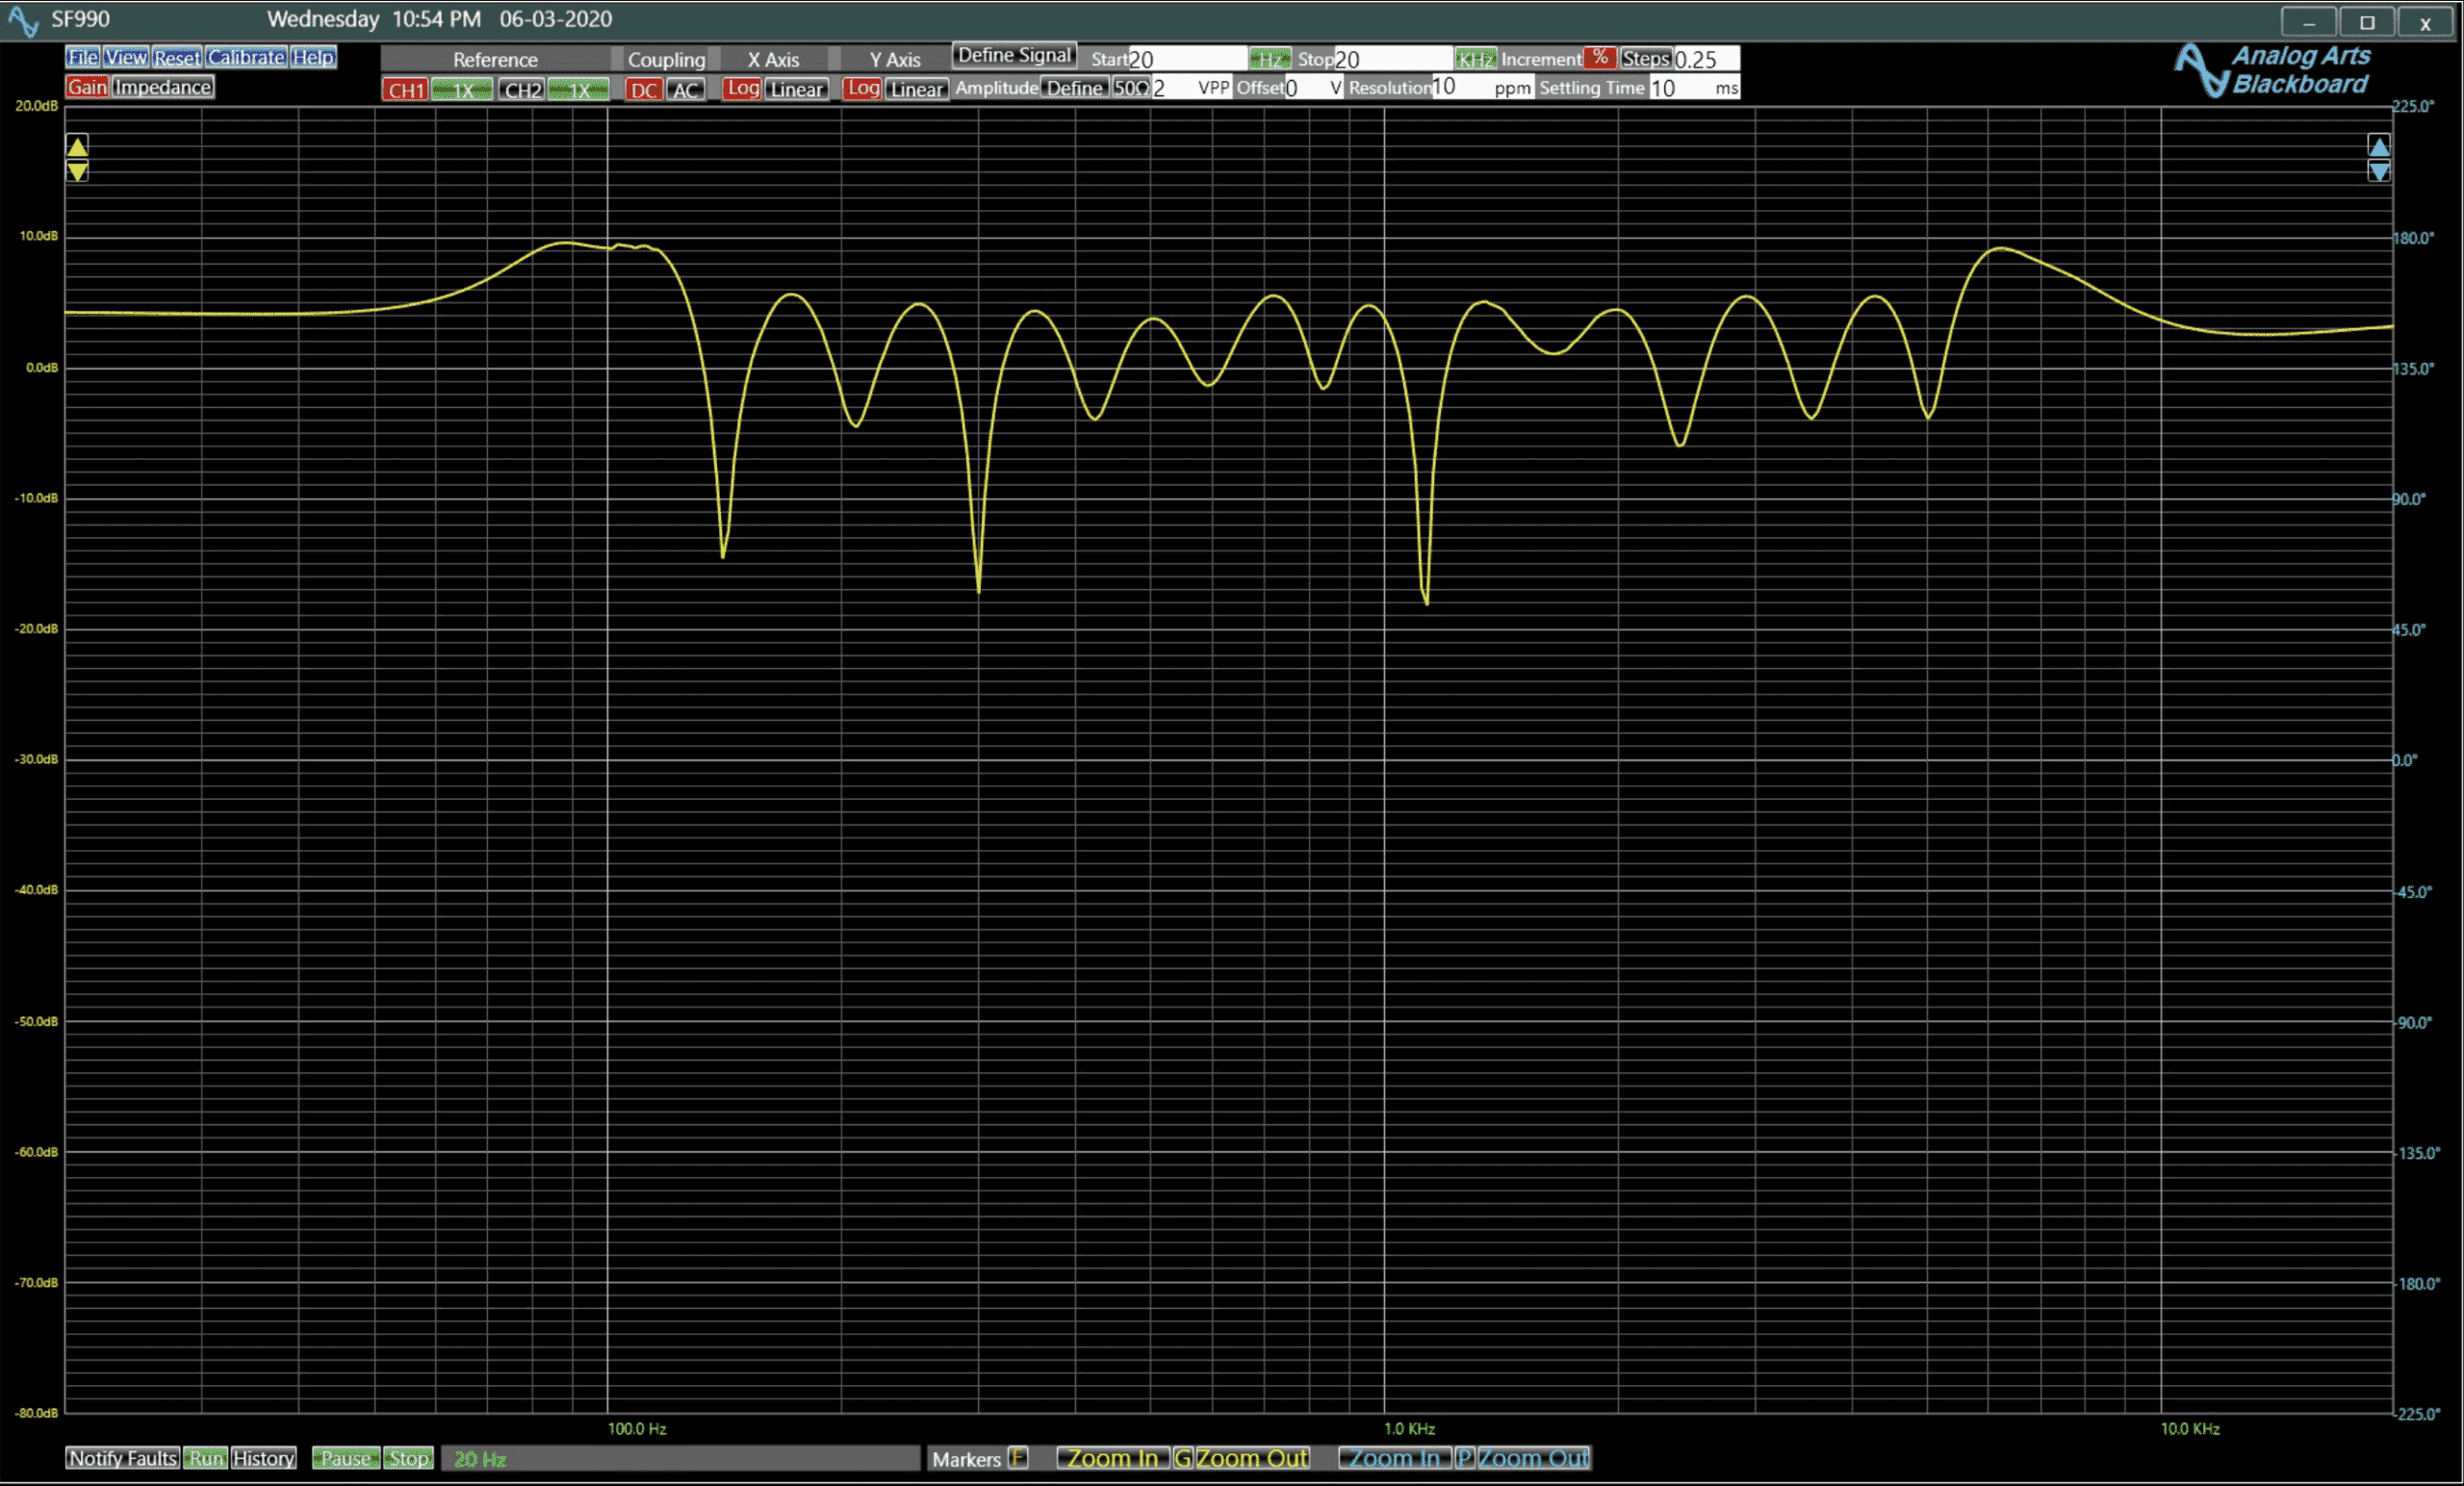Switch to Gain measurement mode
Viewport: 2464px width, 1486px height.
coord(87,87)
